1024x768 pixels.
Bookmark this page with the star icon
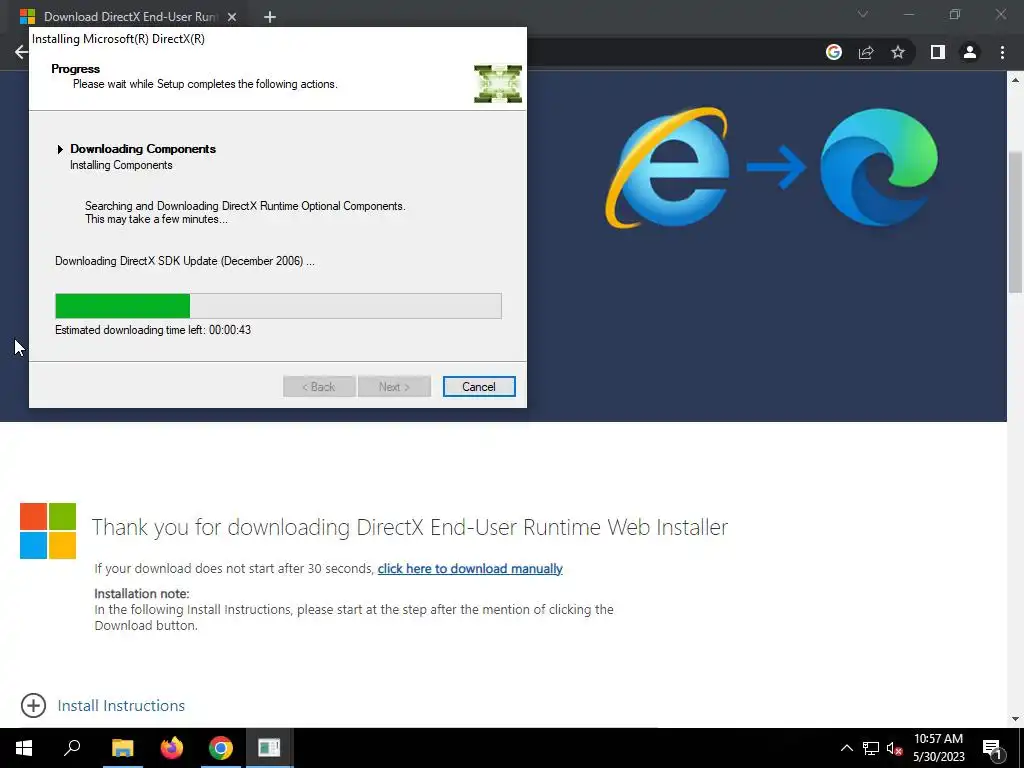click(898, 52)
